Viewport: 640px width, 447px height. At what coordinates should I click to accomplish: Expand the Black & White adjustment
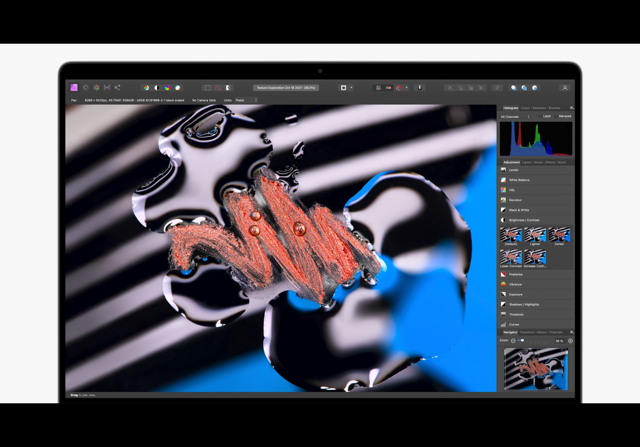click(x=536, y=210)
